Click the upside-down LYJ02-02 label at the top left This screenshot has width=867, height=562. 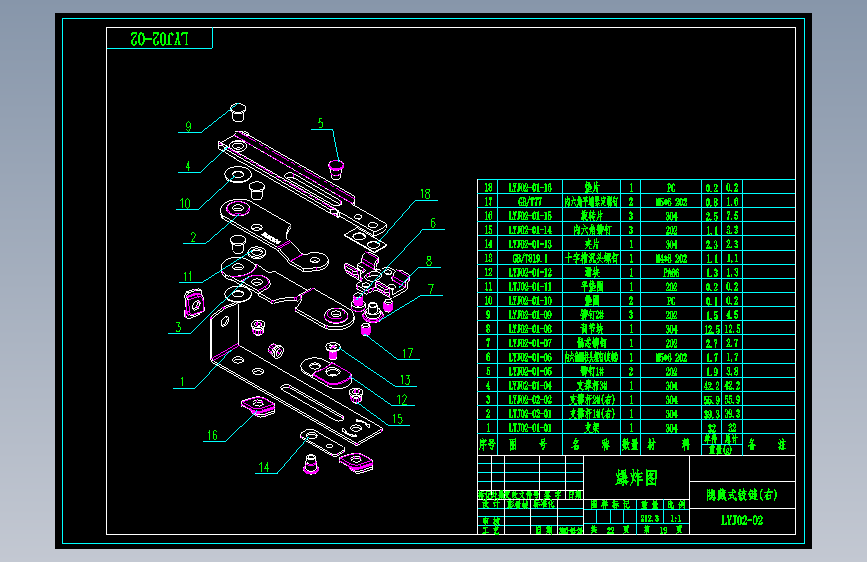(x=159, y=38)
